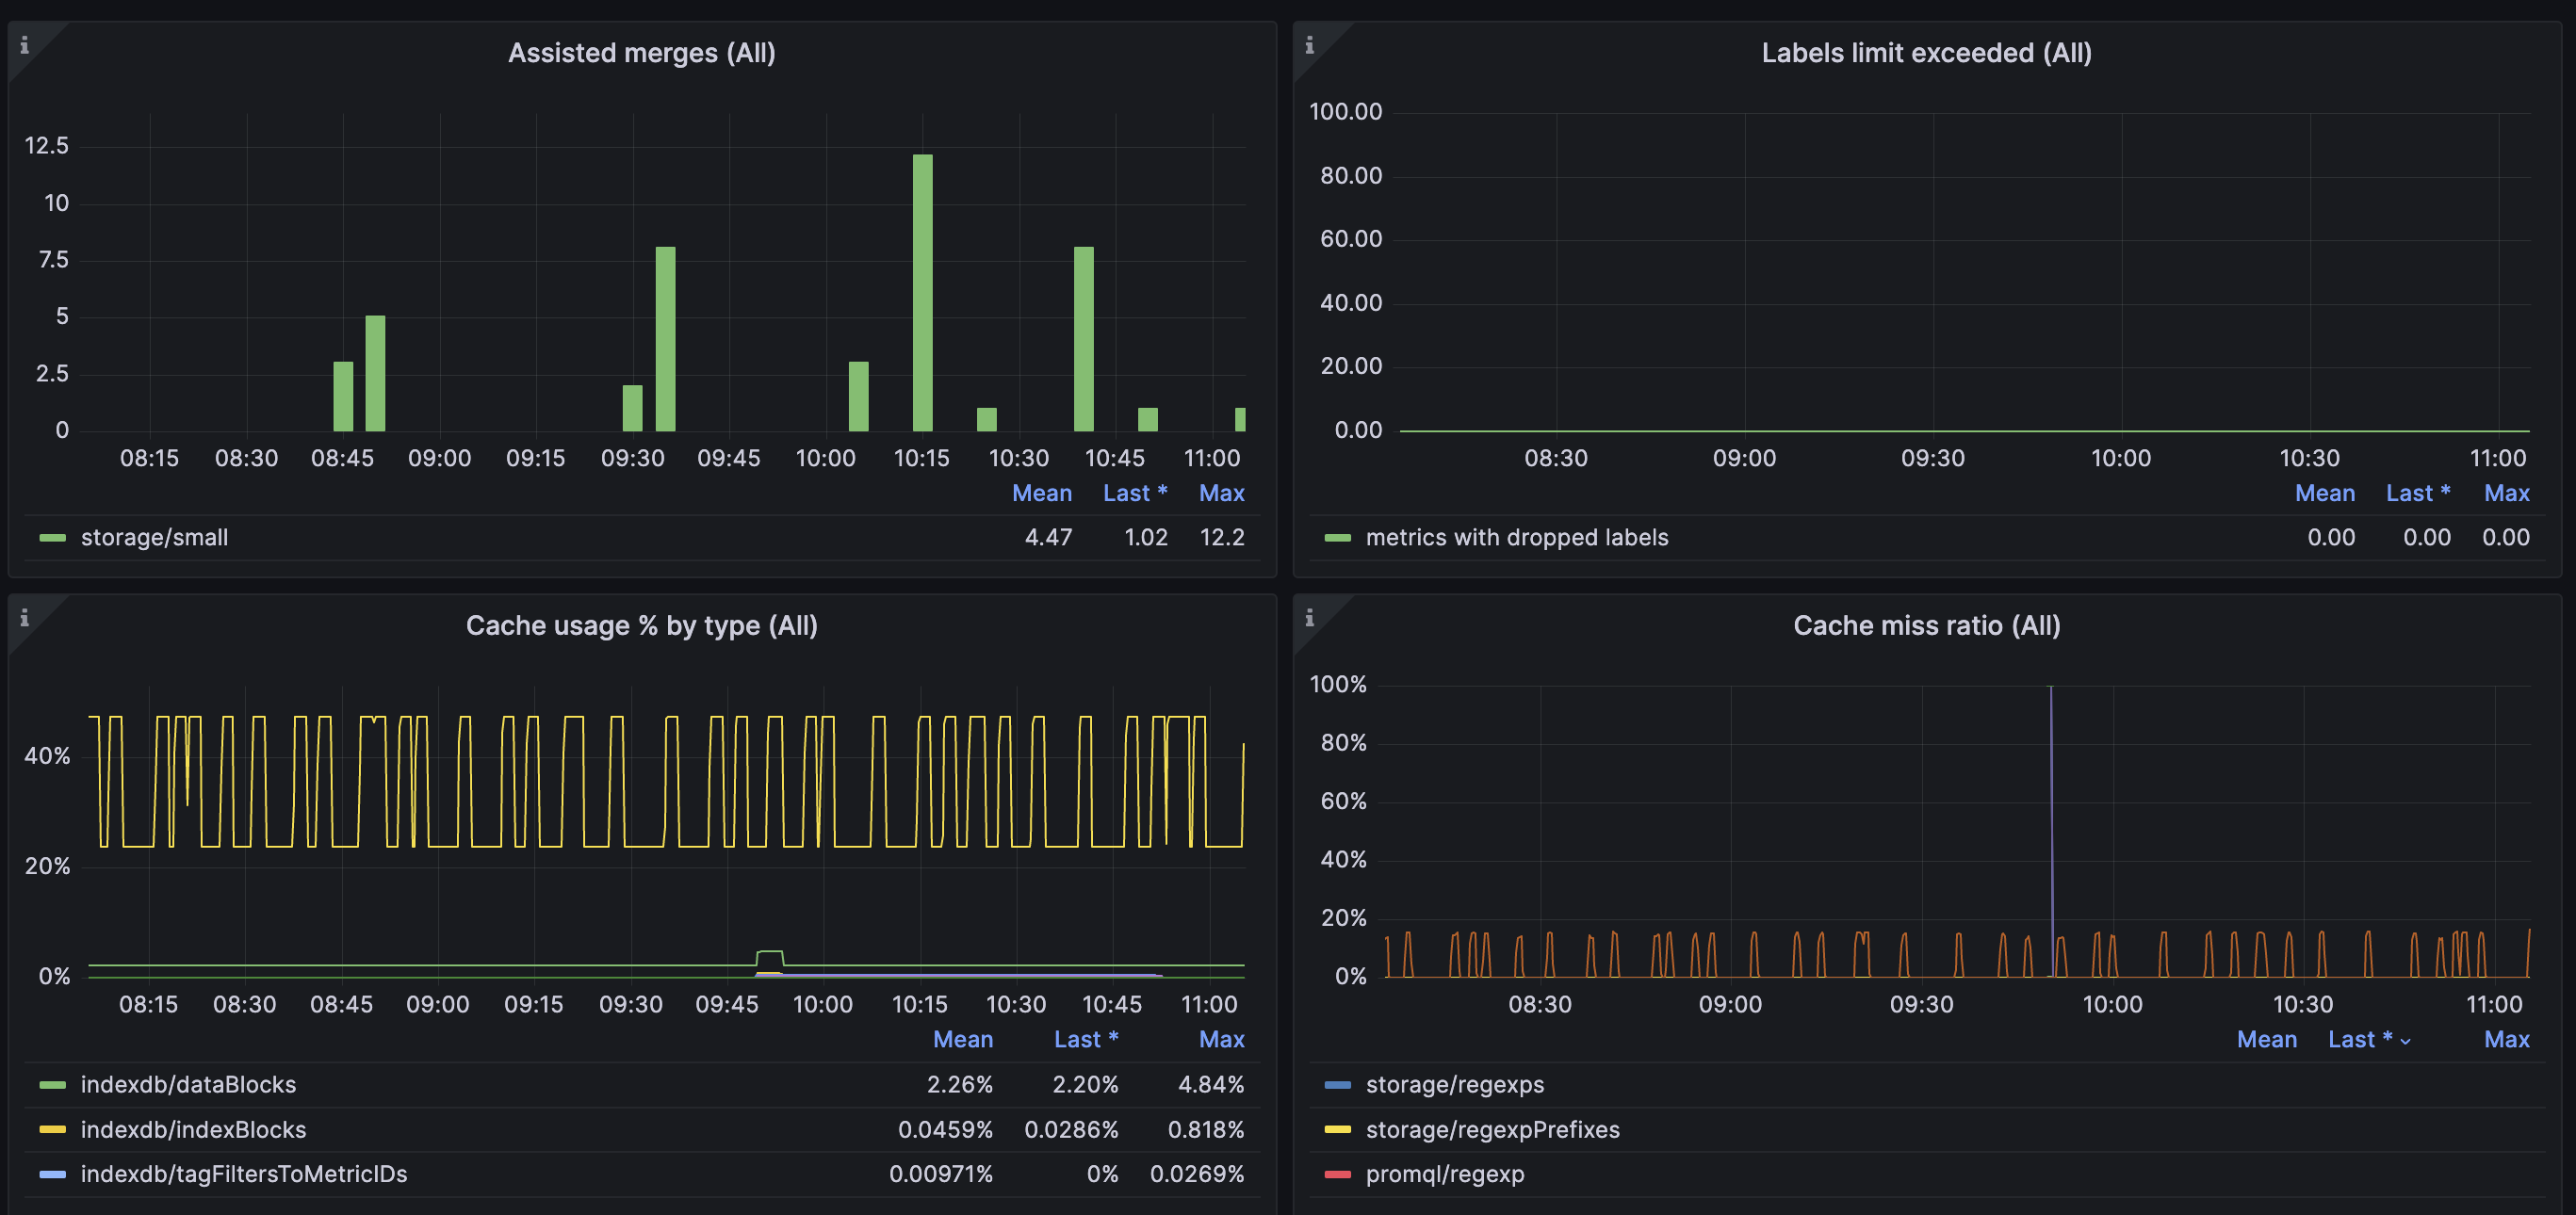Toggle indexdb/tagFiltersToMetricIDs series visibility
Viewport: 2576px width, 1215px height.
tap(243, 1174)
